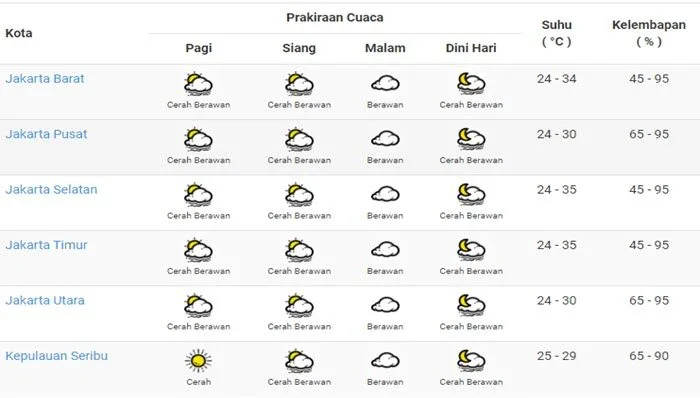Click Jakarta Timur Siang partly cloudy icon
The height and width of the screenshot is (398, 700).
(299, 250)
